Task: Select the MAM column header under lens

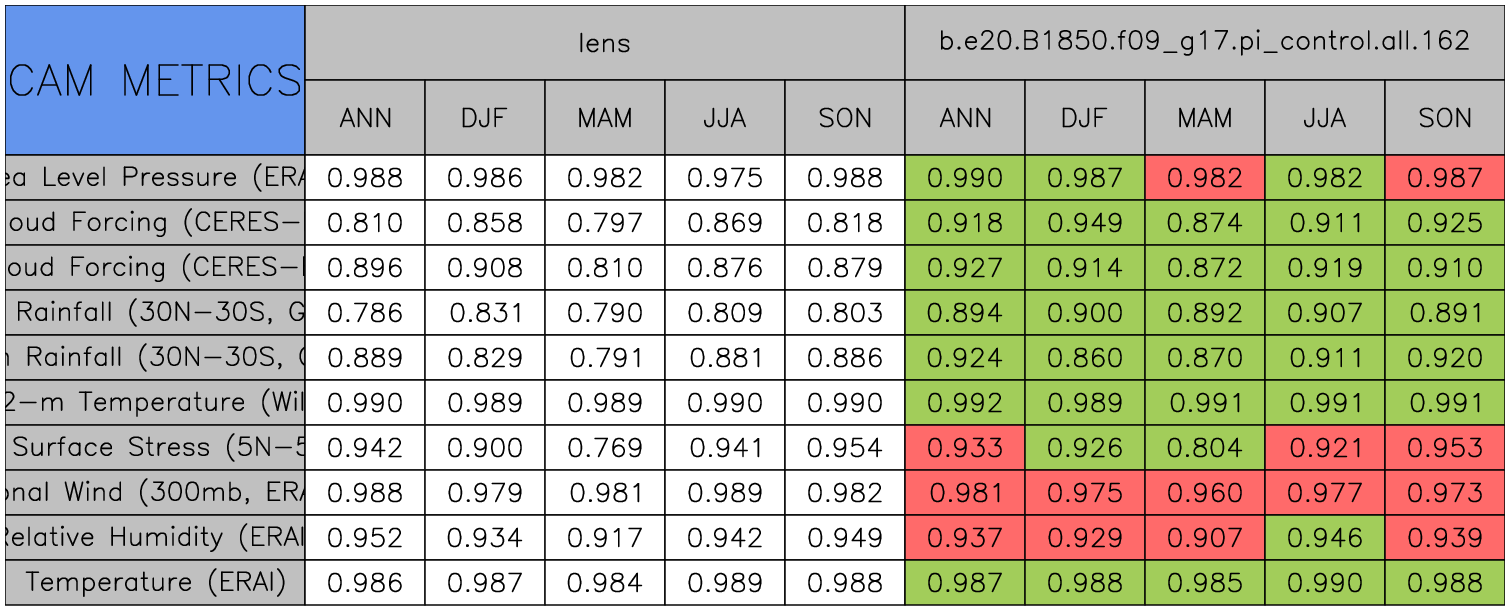Action: pos(604,118)
